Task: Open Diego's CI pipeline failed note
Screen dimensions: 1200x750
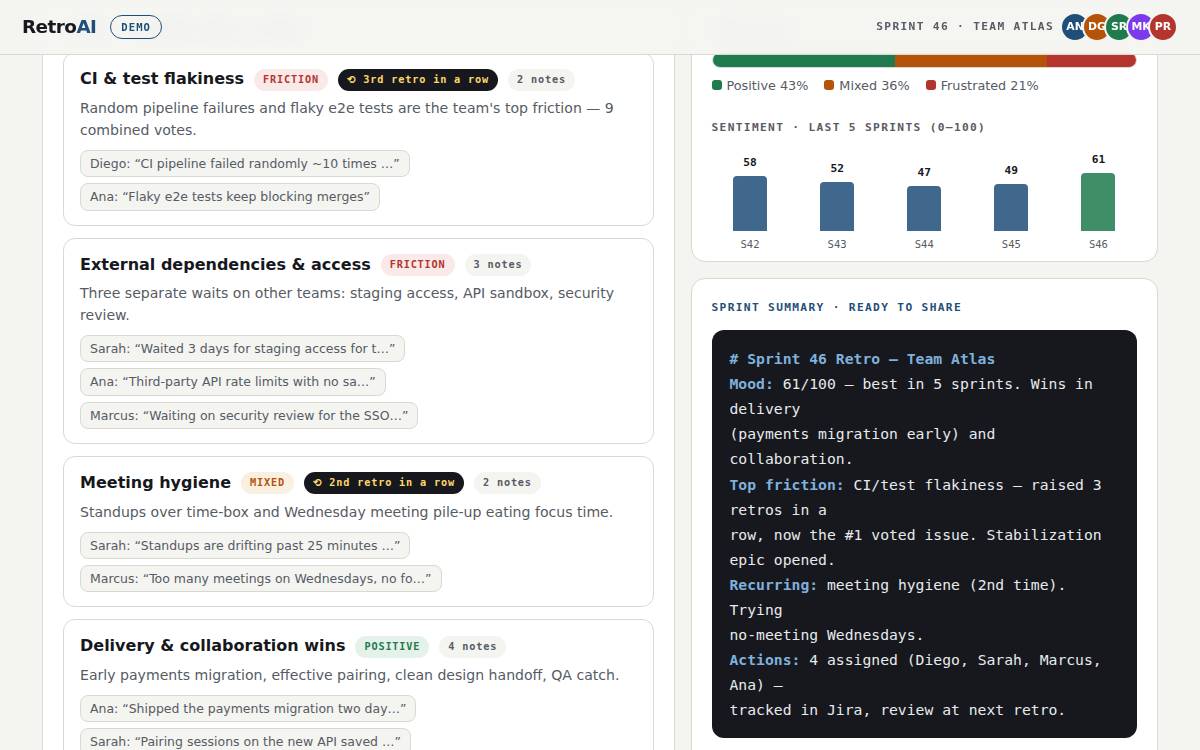Action: click(x=245, y=164)
